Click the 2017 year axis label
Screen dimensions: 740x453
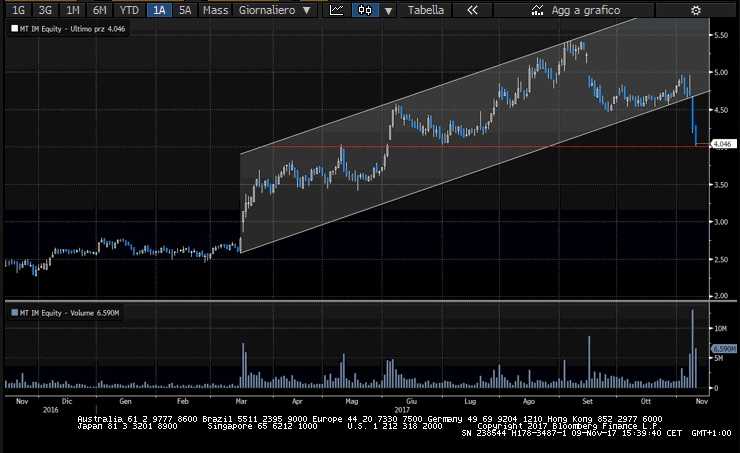[x=402, y=410]
